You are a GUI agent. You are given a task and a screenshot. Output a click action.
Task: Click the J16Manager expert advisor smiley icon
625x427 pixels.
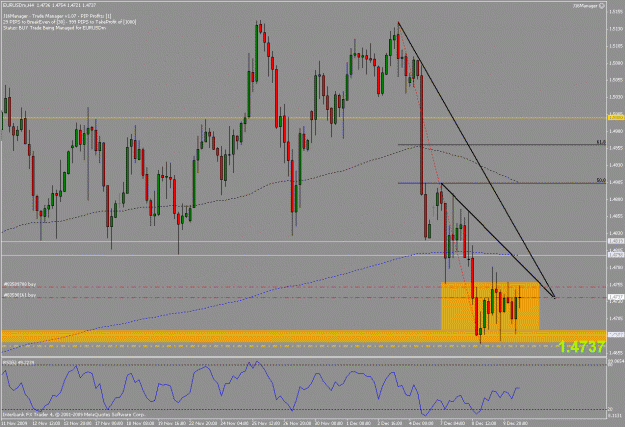click(602, 6)
